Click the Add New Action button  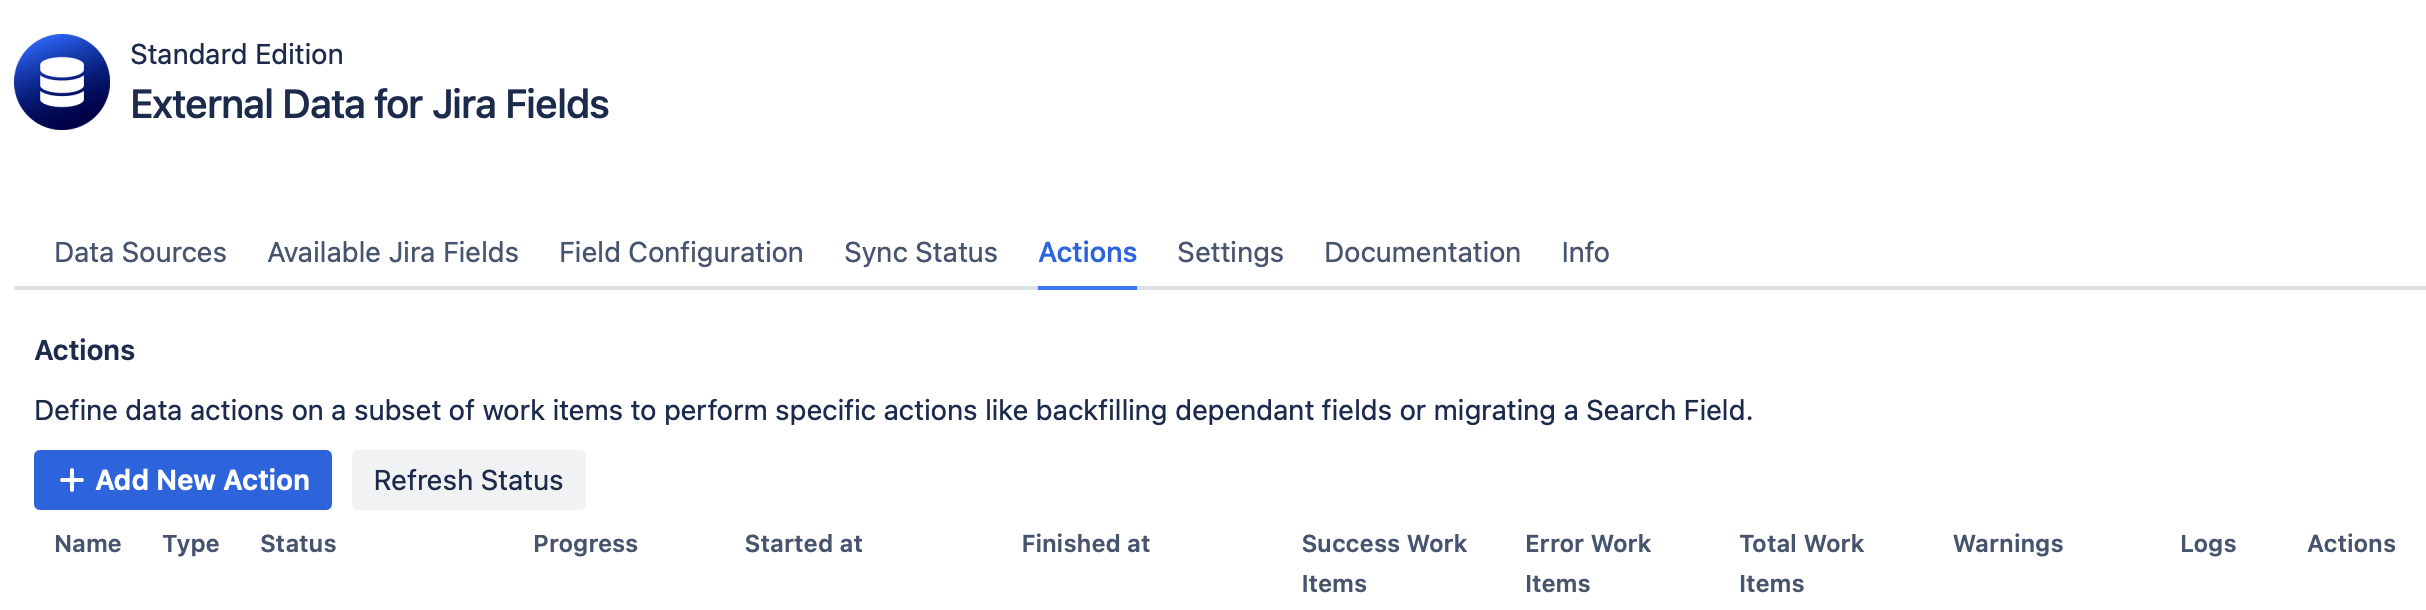pyautogui.click(x=182, y=480)
